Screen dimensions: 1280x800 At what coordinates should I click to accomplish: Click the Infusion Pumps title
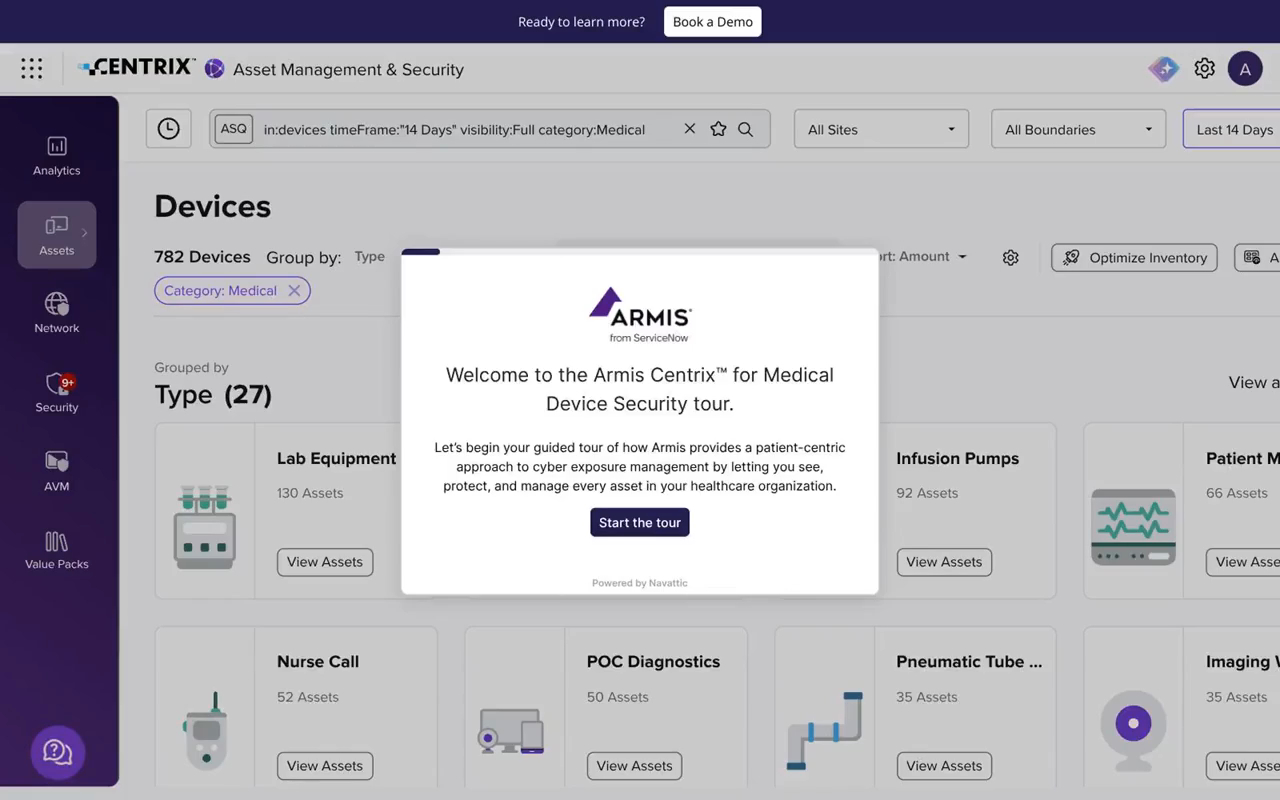click(x=957, y=459)
